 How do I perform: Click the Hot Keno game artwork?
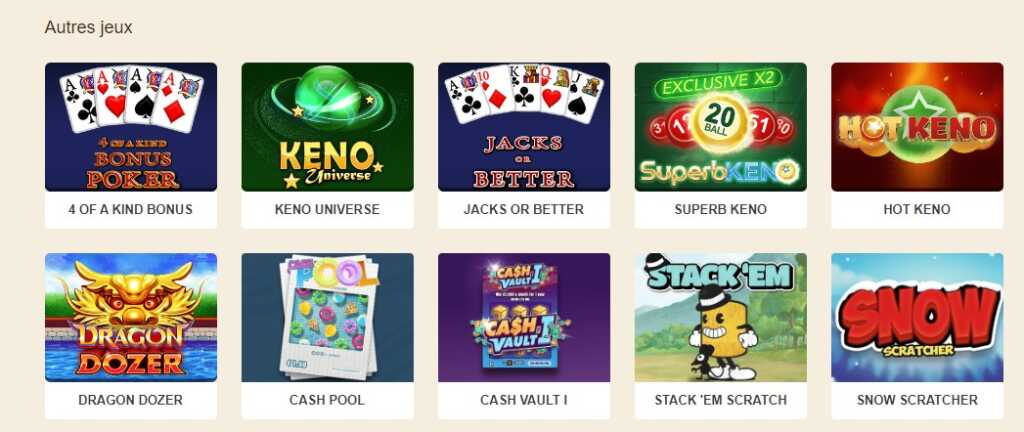(917, 127)
